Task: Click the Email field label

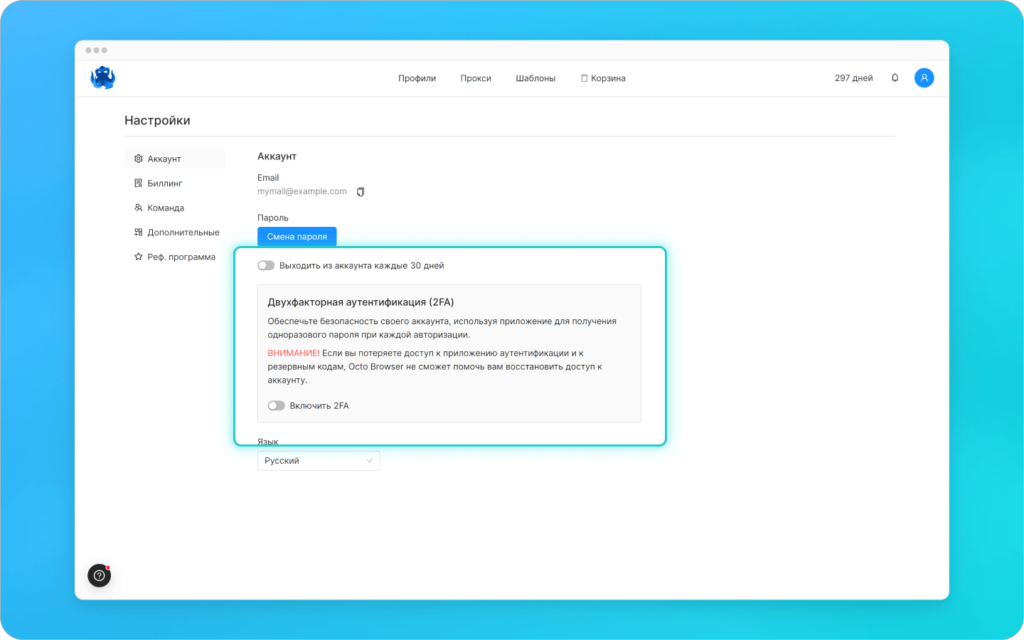Action: pos(268,178)
